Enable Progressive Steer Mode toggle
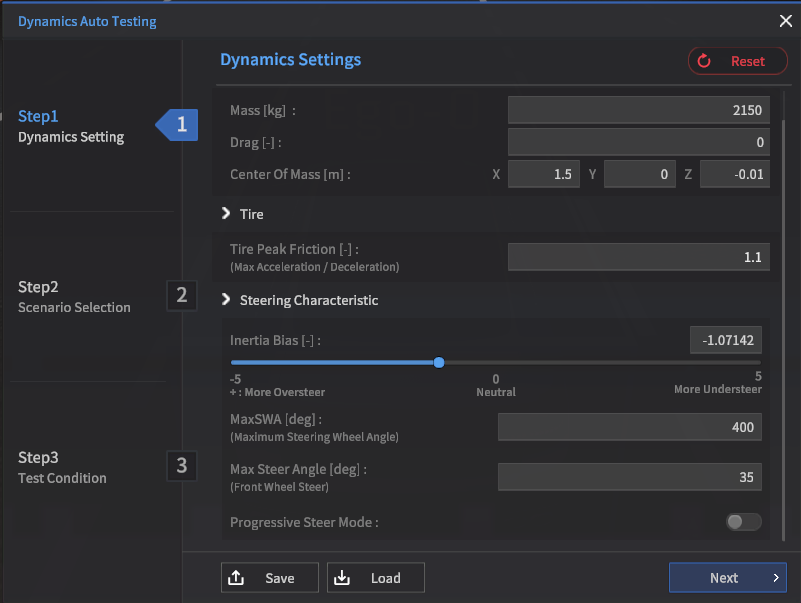Viewport: 801px width, 603px height. pos(743,522)
